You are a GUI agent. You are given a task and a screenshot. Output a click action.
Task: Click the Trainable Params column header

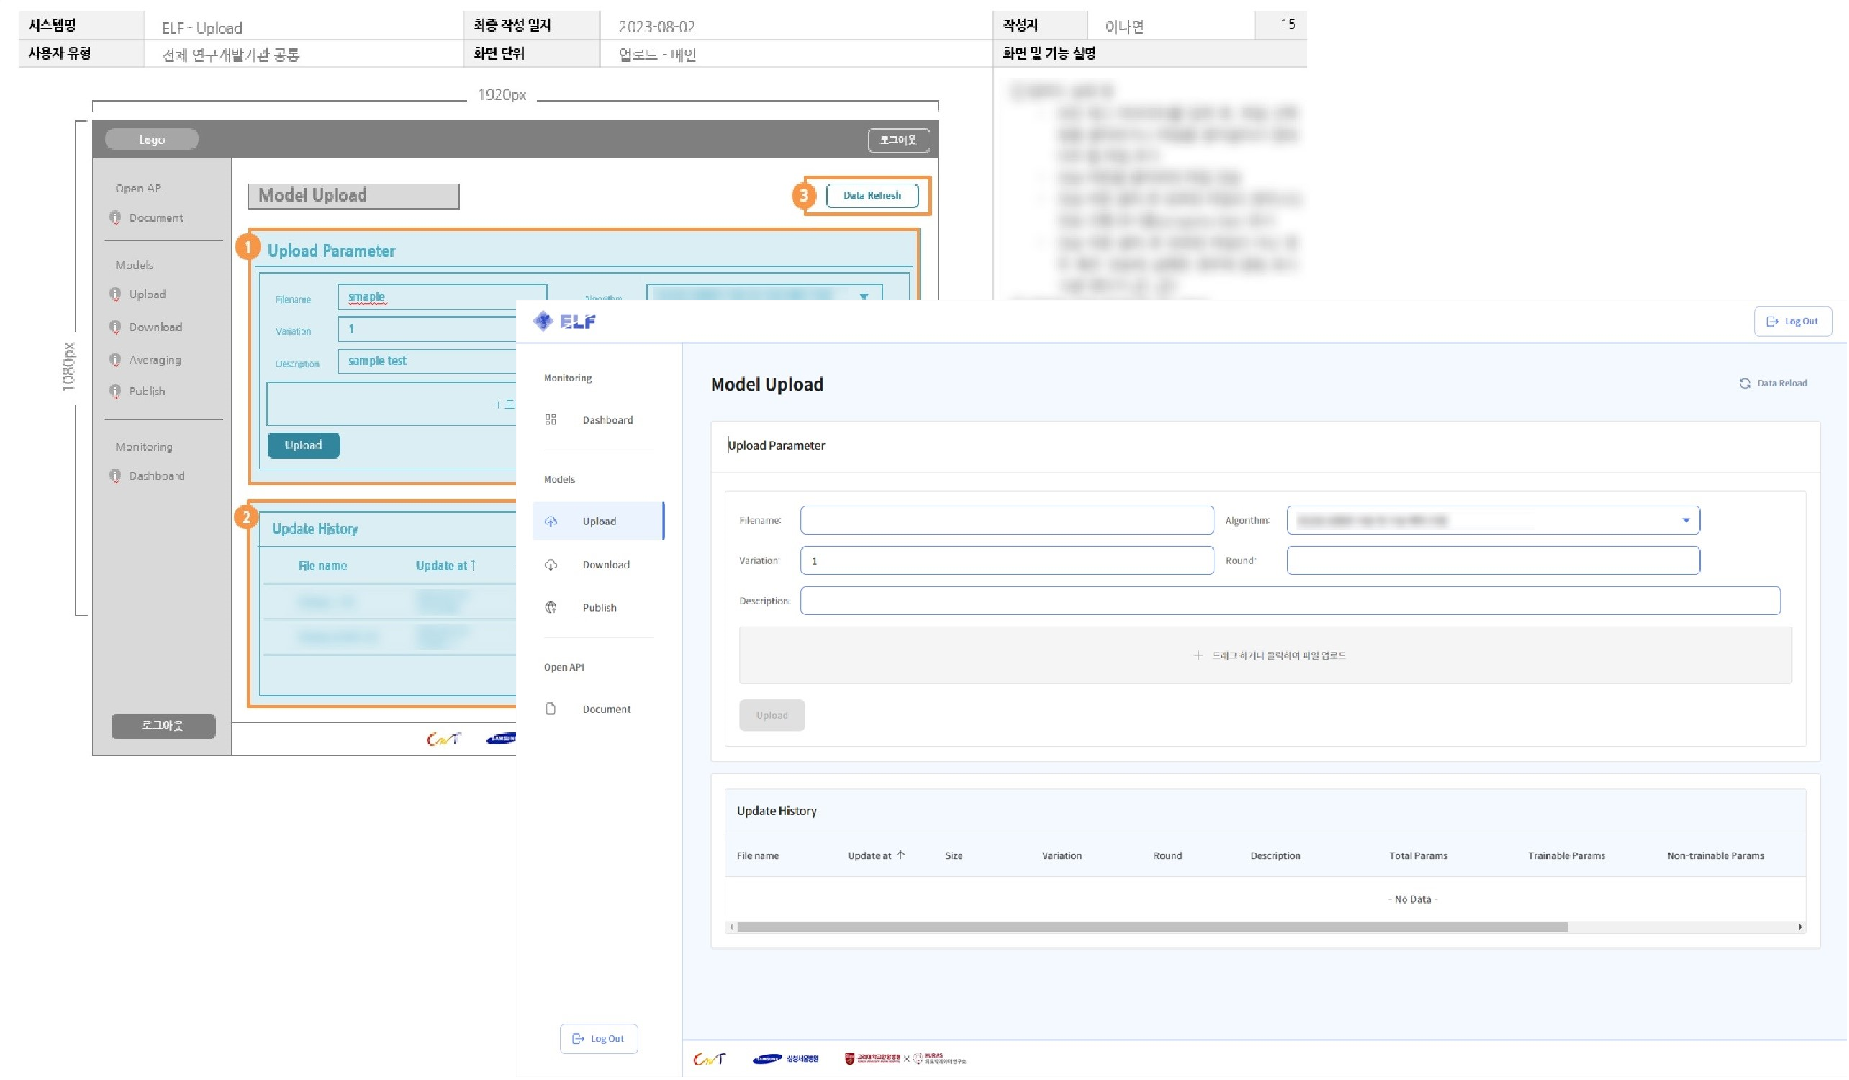coord(1567,856)
